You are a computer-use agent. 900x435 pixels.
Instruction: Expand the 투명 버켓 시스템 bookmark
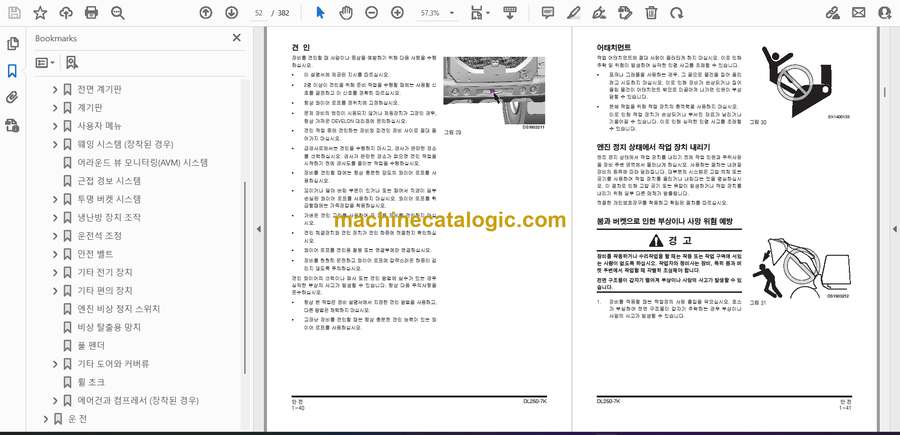(x=55, y=199)
